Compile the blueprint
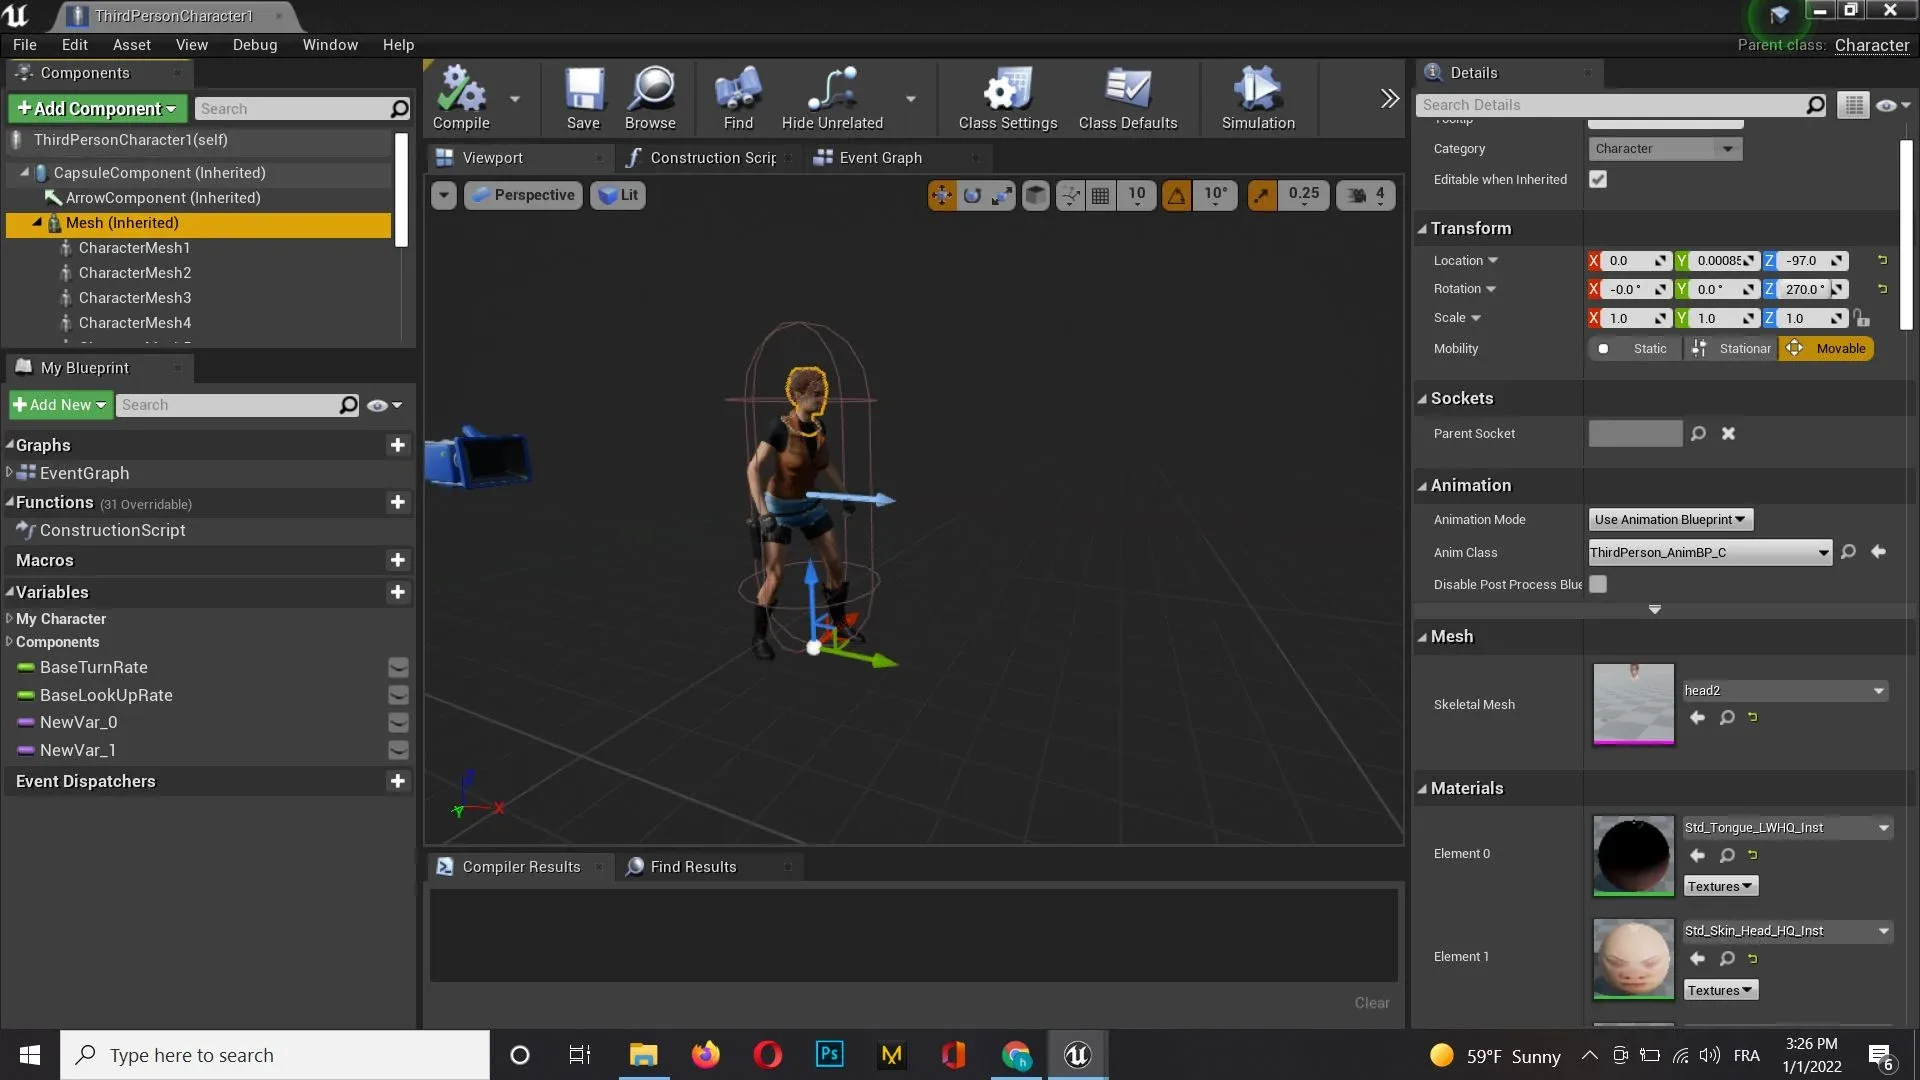The height and width of the screenshot is (1080, 1920). (461, 95)
